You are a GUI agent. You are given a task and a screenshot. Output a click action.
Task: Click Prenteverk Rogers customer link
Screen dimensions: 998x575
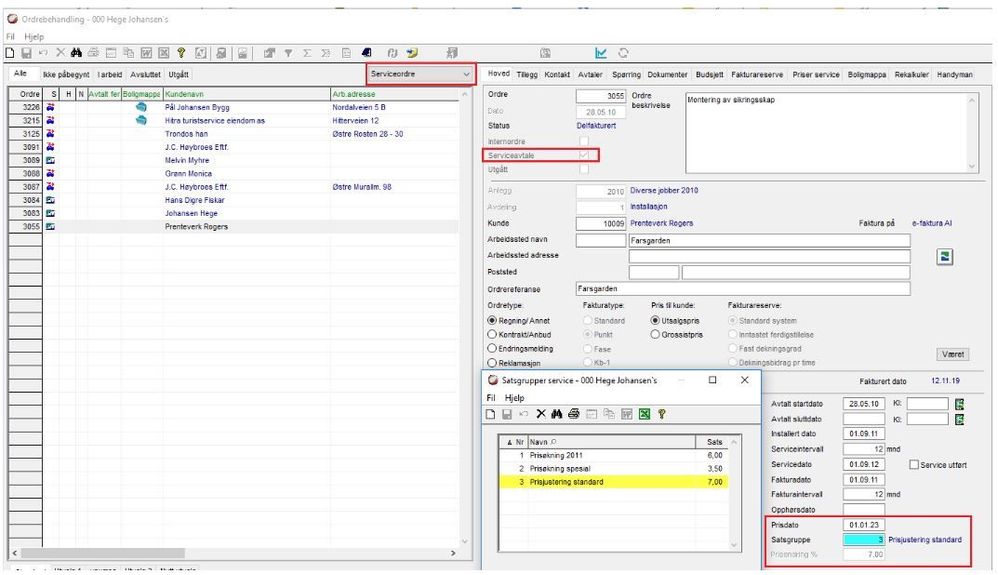[x=661, y=224]
